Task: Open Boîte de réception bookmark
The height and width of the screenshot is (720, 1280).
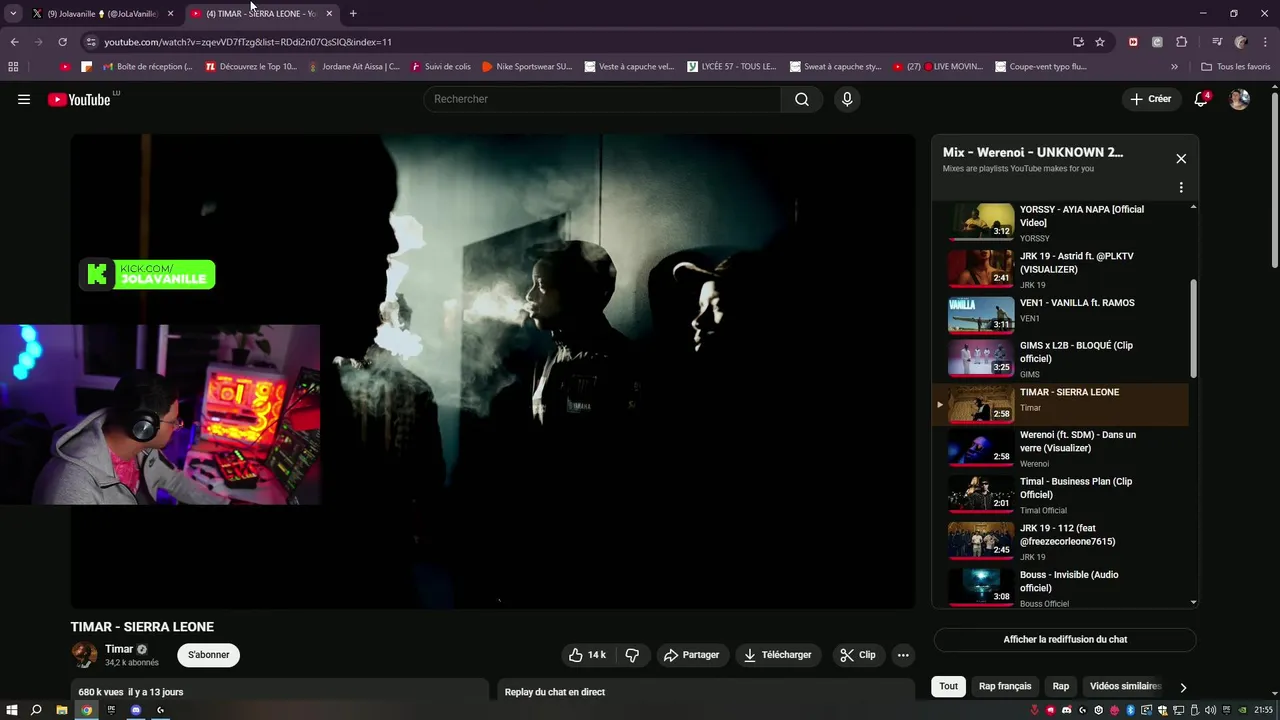Action: (x=148, y=67)
